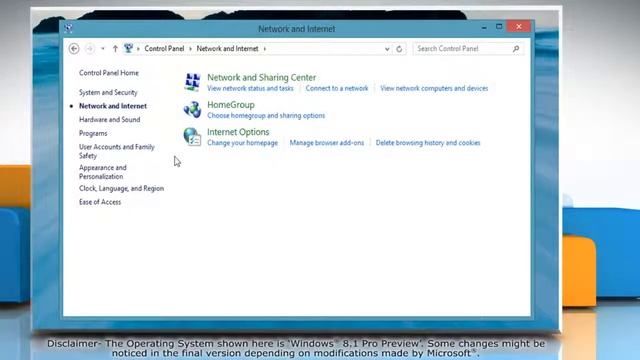
Task: Open View network status and tasks
Action: click(x=250, y=88)
